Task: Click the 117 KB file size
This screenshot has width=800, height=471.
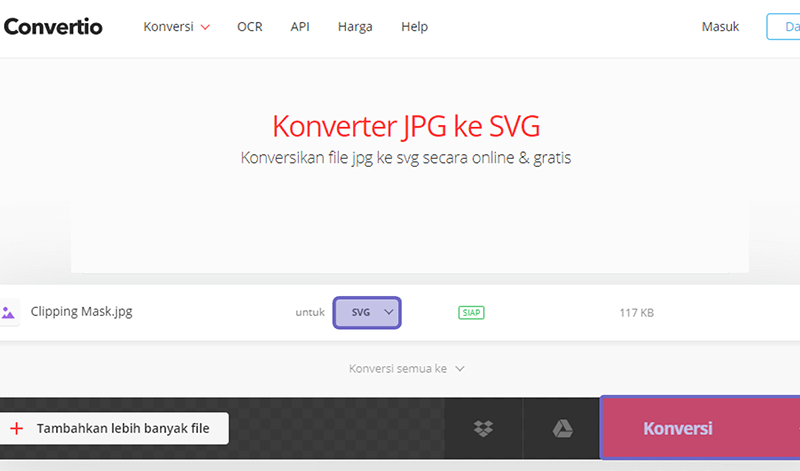Action: point(636,313)
